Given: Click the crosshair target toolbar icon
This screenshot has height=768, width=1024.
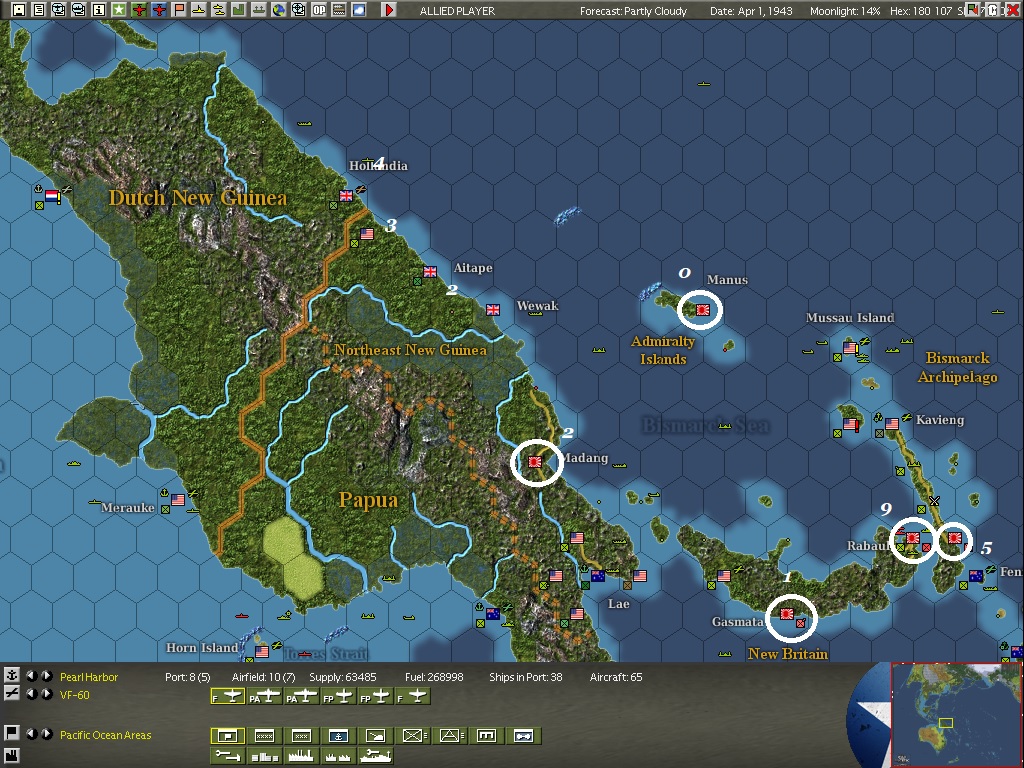Looking at the screenshot, I should click(x=298, y=9).
